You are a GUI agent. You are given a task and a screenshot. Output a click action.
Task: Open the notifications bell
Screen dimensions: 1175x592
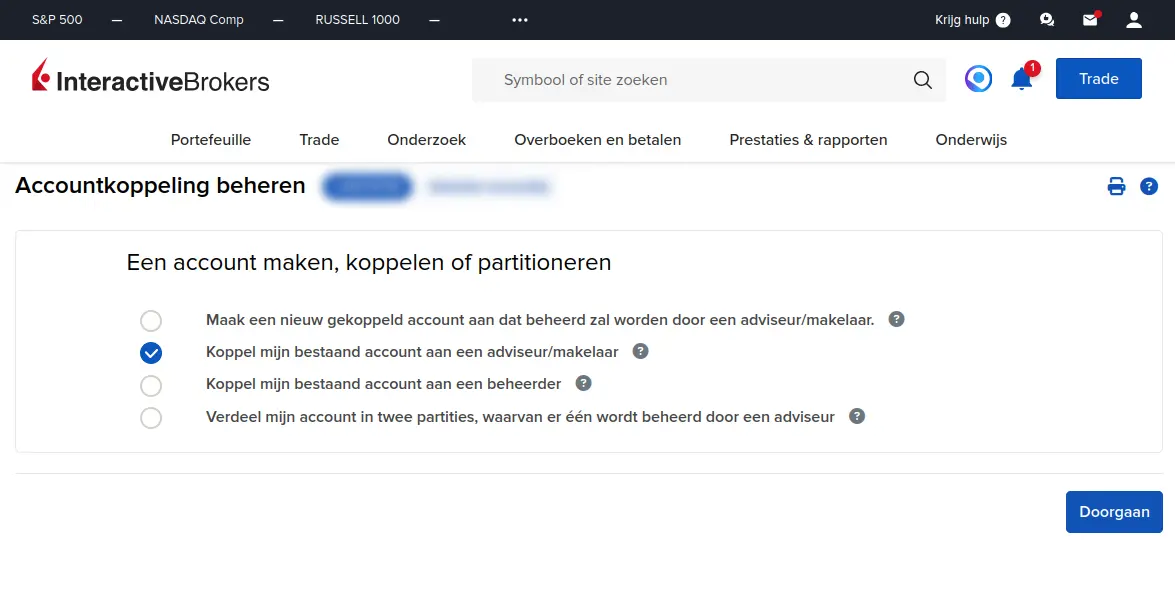(x=1021, y=79)
